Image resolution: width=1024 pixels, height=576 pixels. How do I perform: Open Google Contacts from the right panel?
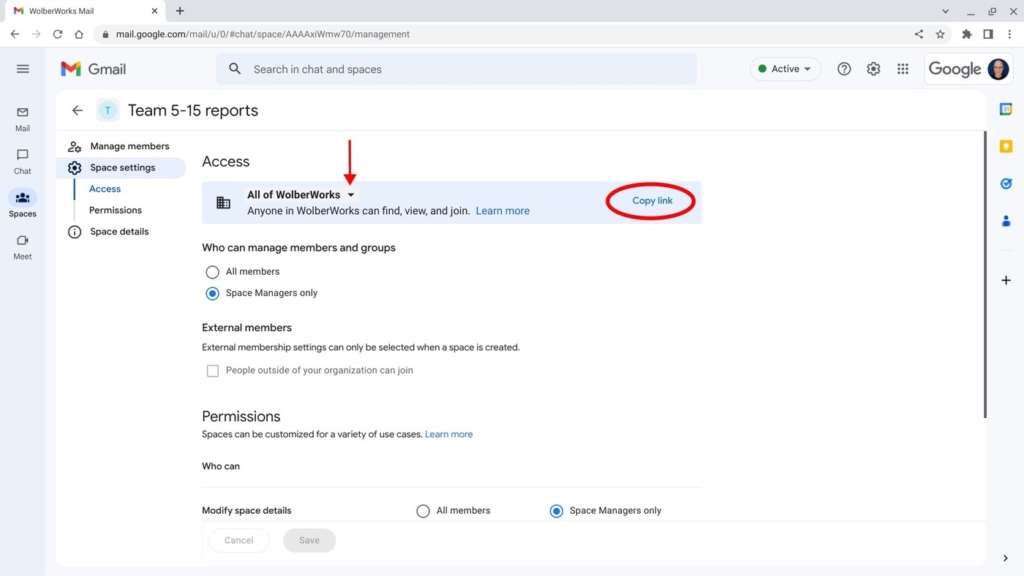click(x=1006, y=221)
